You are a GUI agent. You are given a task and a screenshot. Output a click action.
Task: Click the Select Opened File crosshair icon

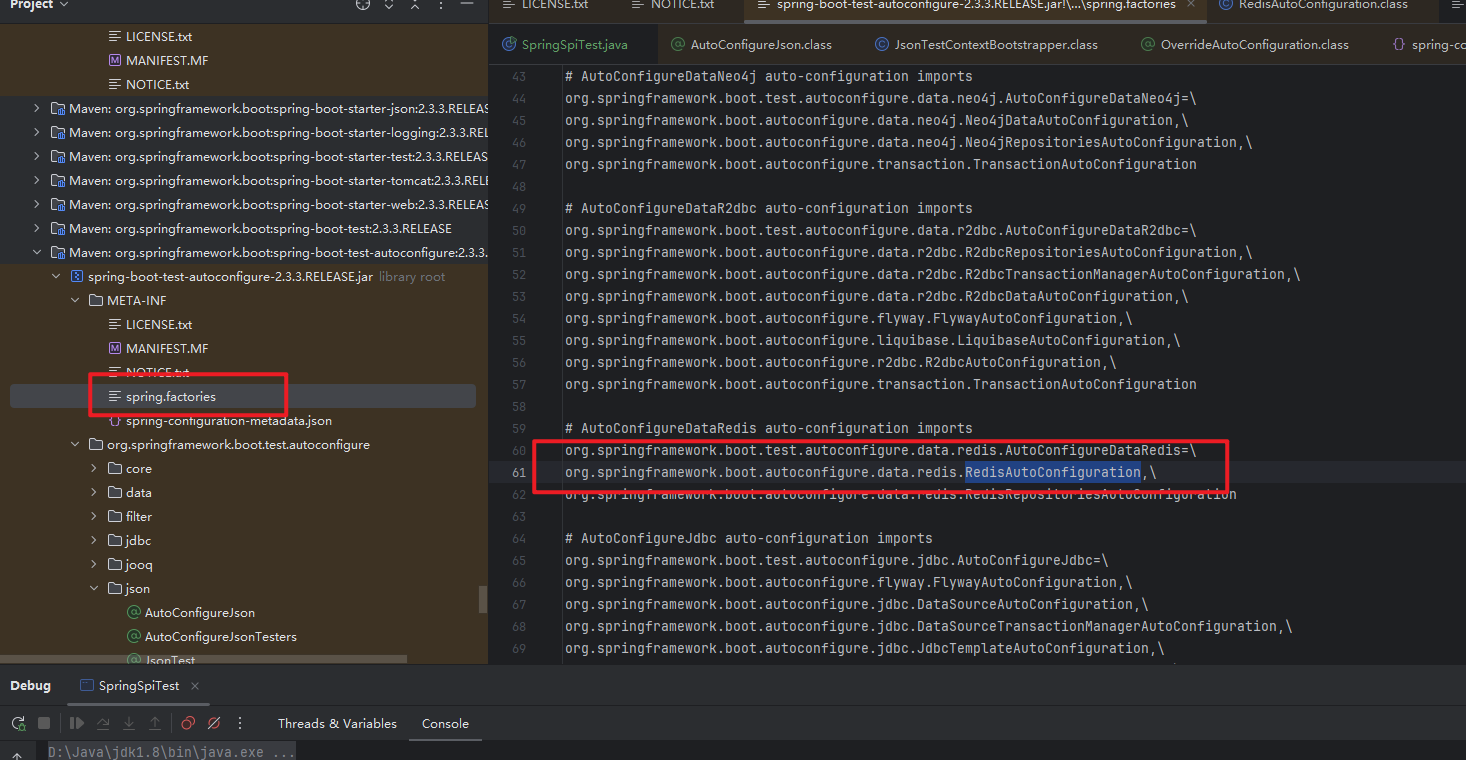(x=363, y=5)
